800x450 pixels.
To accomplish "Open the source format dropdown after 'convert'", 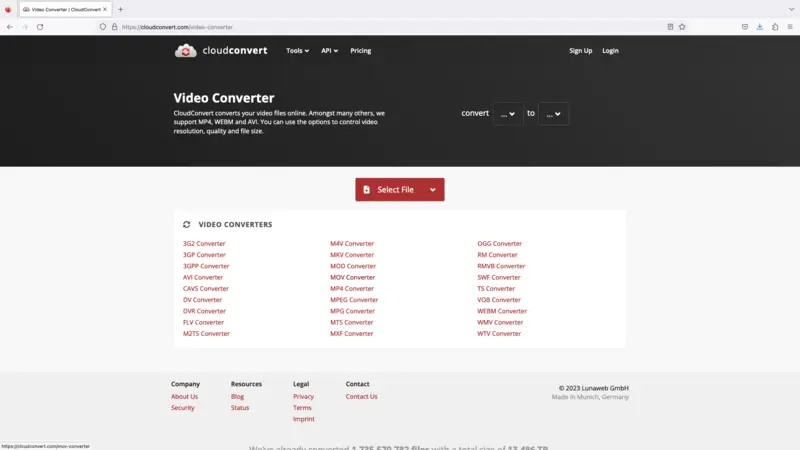I will tap(507, 114).
